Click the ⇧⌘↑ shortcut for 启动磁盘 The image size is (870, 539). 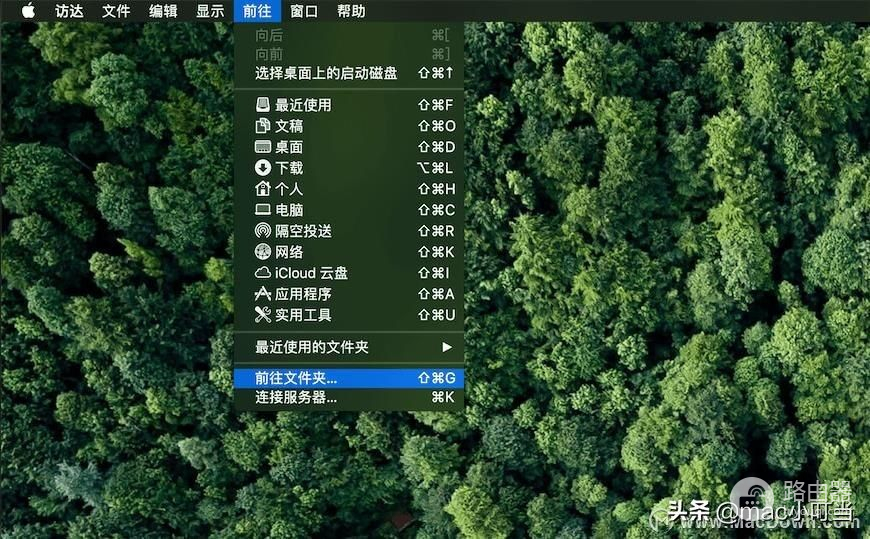(x=436, y=73)
